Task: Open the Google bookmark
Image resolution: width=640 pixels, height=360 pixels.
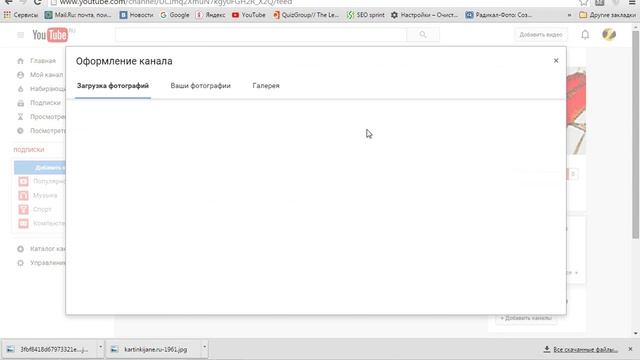Action: [175, 15]
